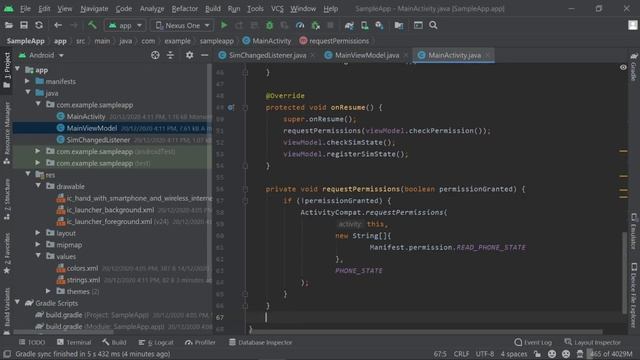Open the Event Log tool window
This screenshot has width=640, height=360.
pos(533,342)
